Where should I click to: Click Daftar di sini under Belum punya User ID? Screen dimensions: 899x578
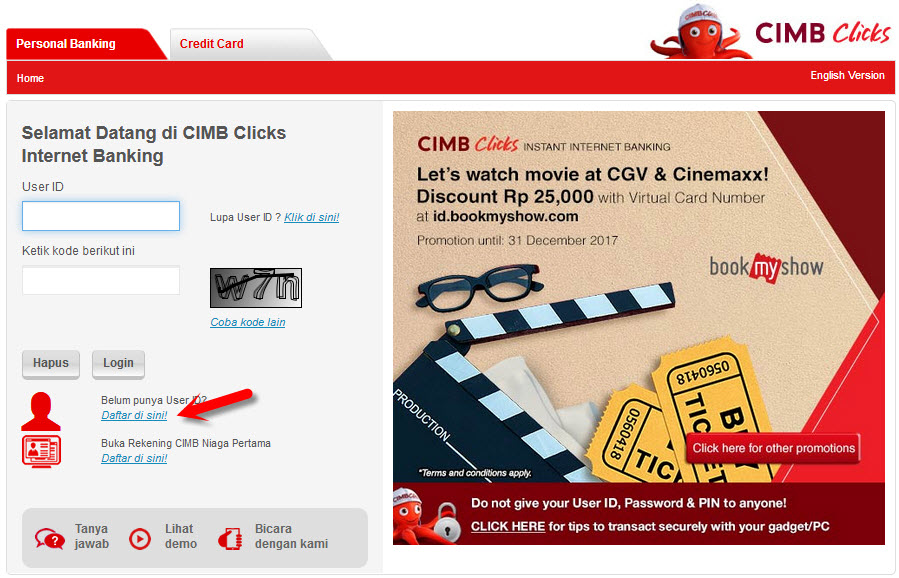click(x=134, y=415)
